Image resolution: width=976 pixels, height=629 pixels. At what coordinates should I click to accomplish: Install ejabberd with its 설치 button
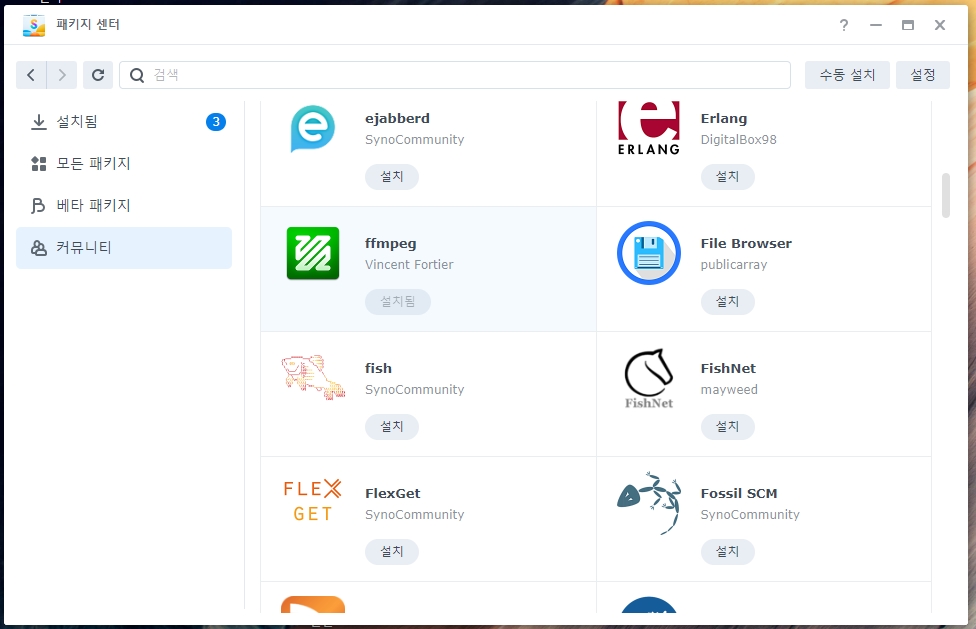(392, 177)
